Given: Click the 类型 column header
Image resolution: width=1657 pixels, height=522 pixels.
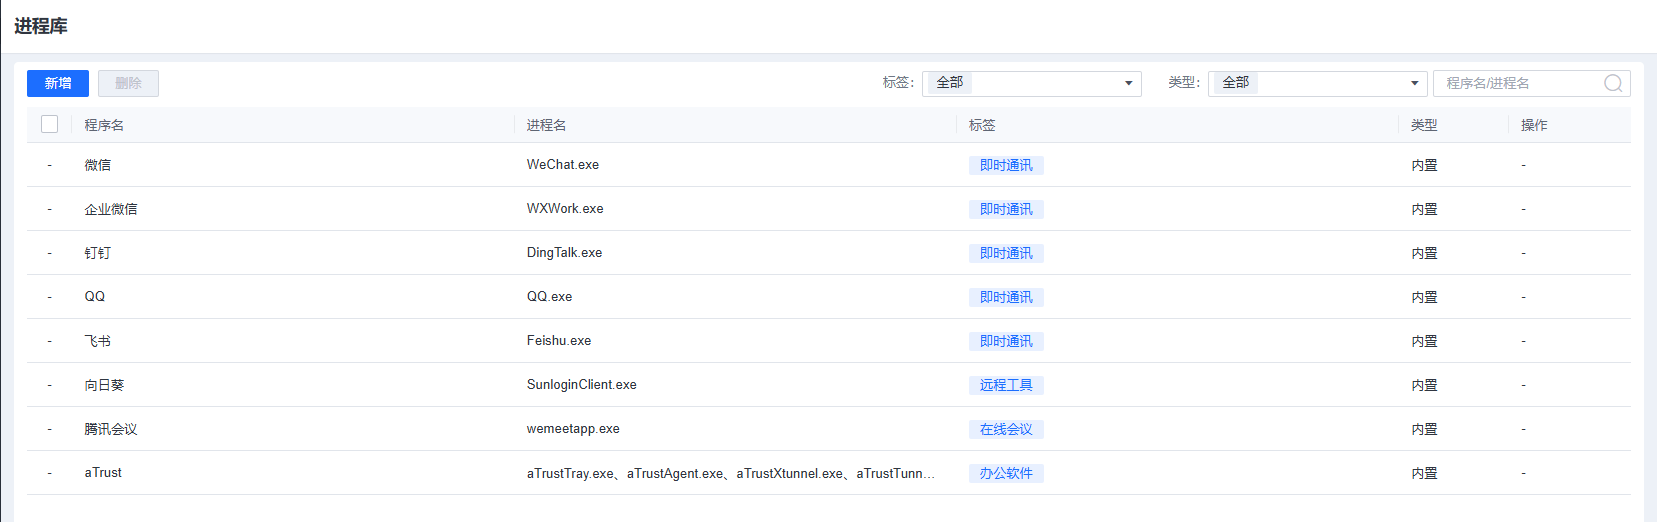Looking at the screenshot, I should tap(1424, 125).
